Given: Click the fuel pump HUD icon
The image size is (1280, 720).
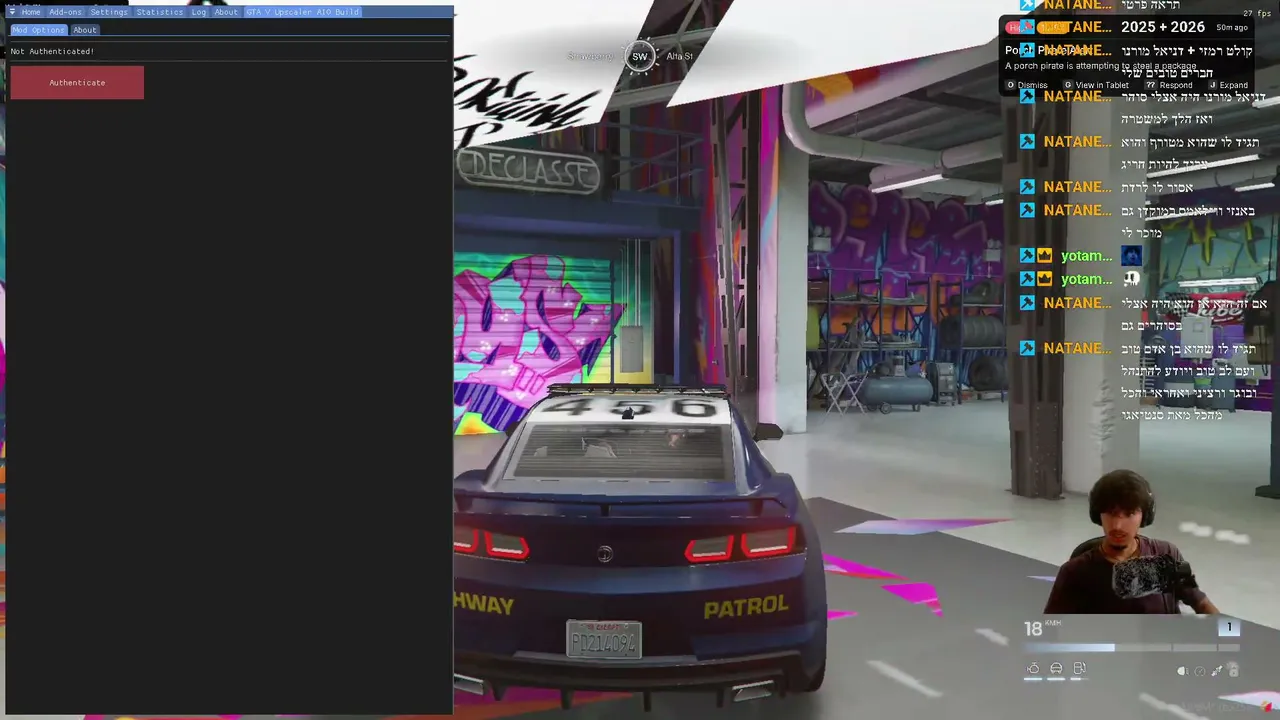Looking at the screenshot, I should point(1079,669).
